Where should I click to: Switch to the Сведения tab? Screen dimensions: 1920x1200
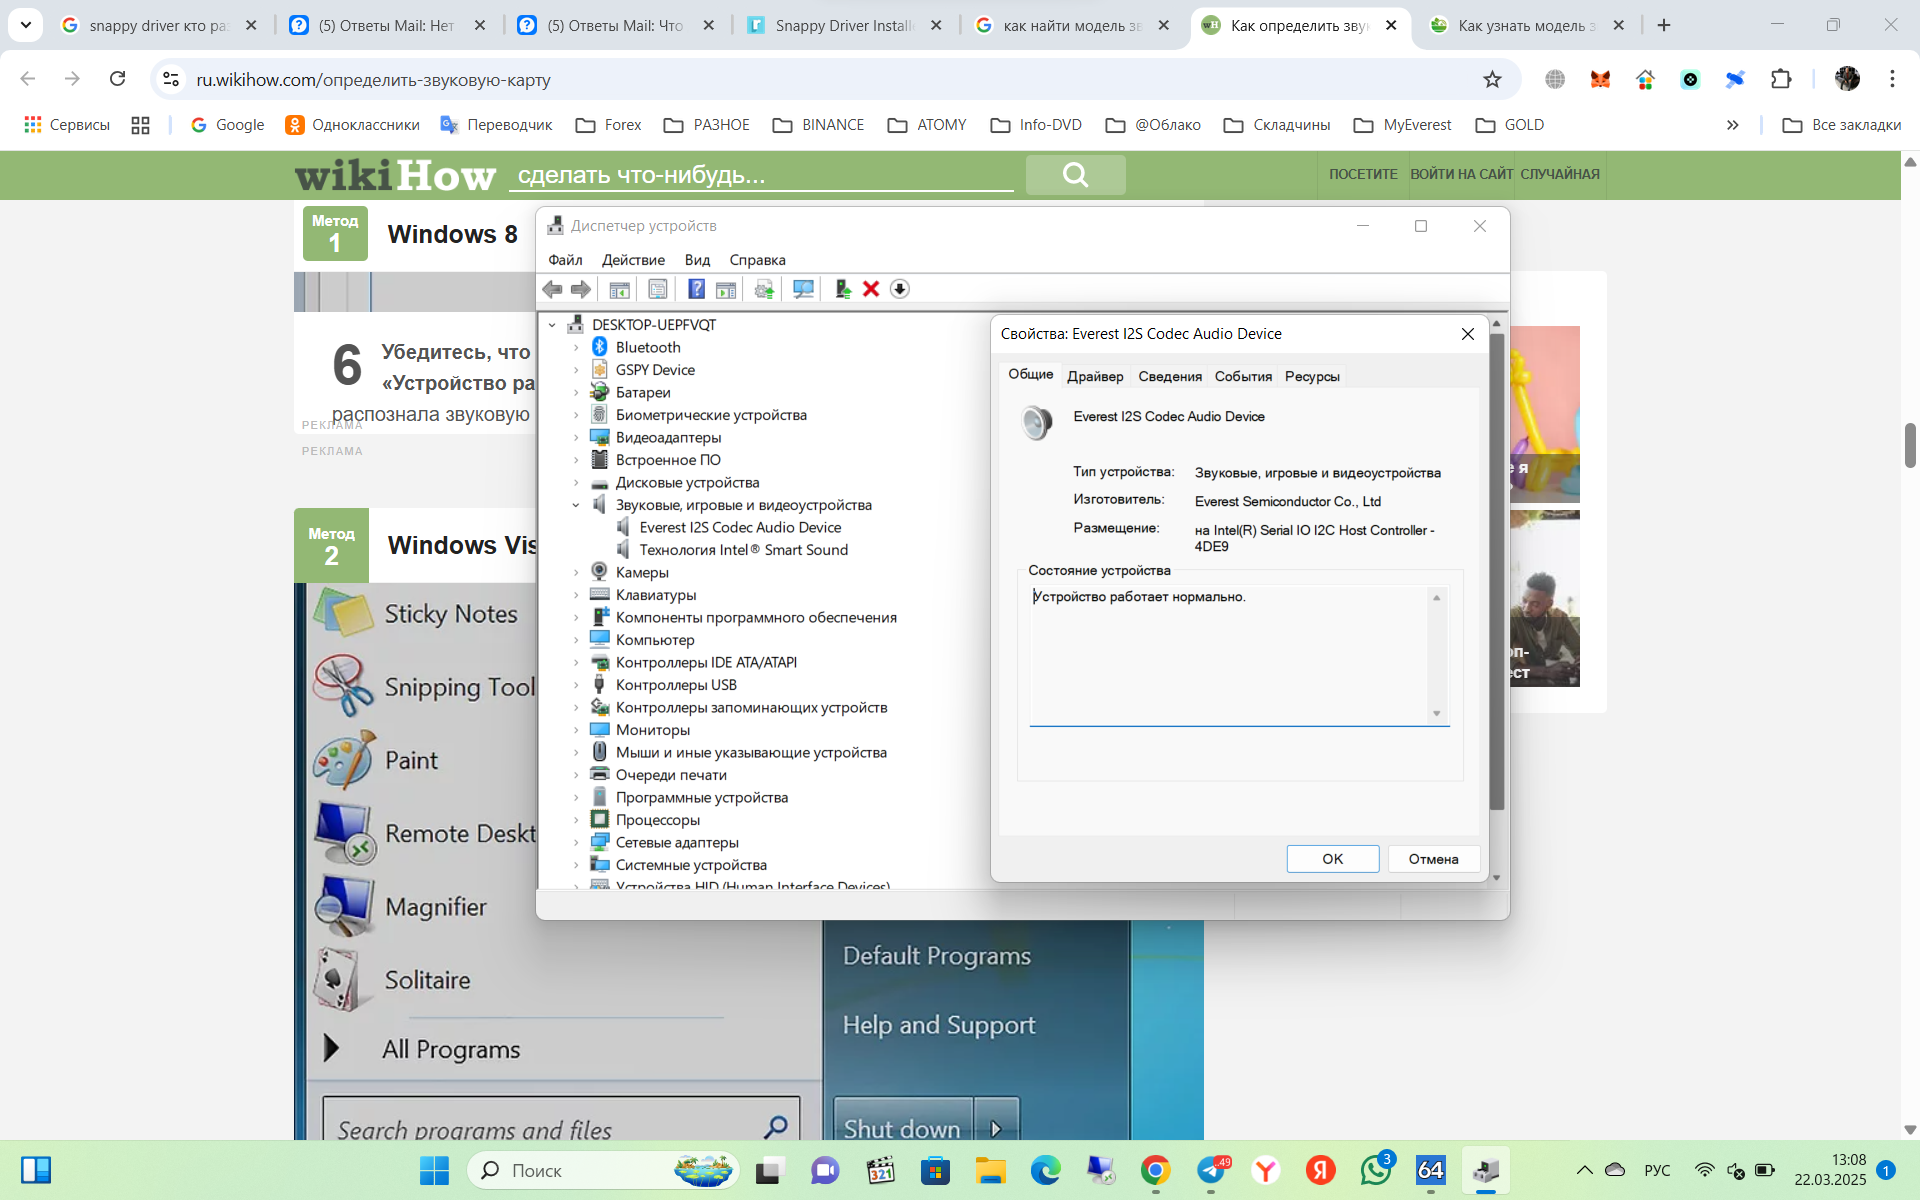tap(1170, 377)
